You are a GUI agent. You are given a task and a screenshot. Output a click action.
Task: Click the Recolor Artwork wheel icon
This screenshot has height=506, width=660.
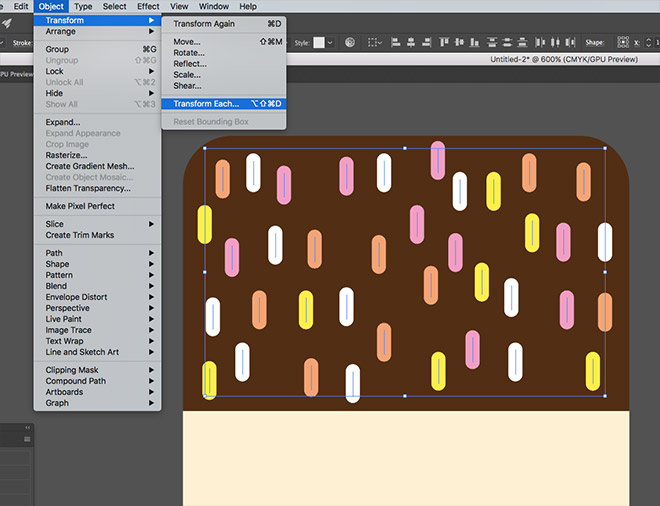point(350,42)
